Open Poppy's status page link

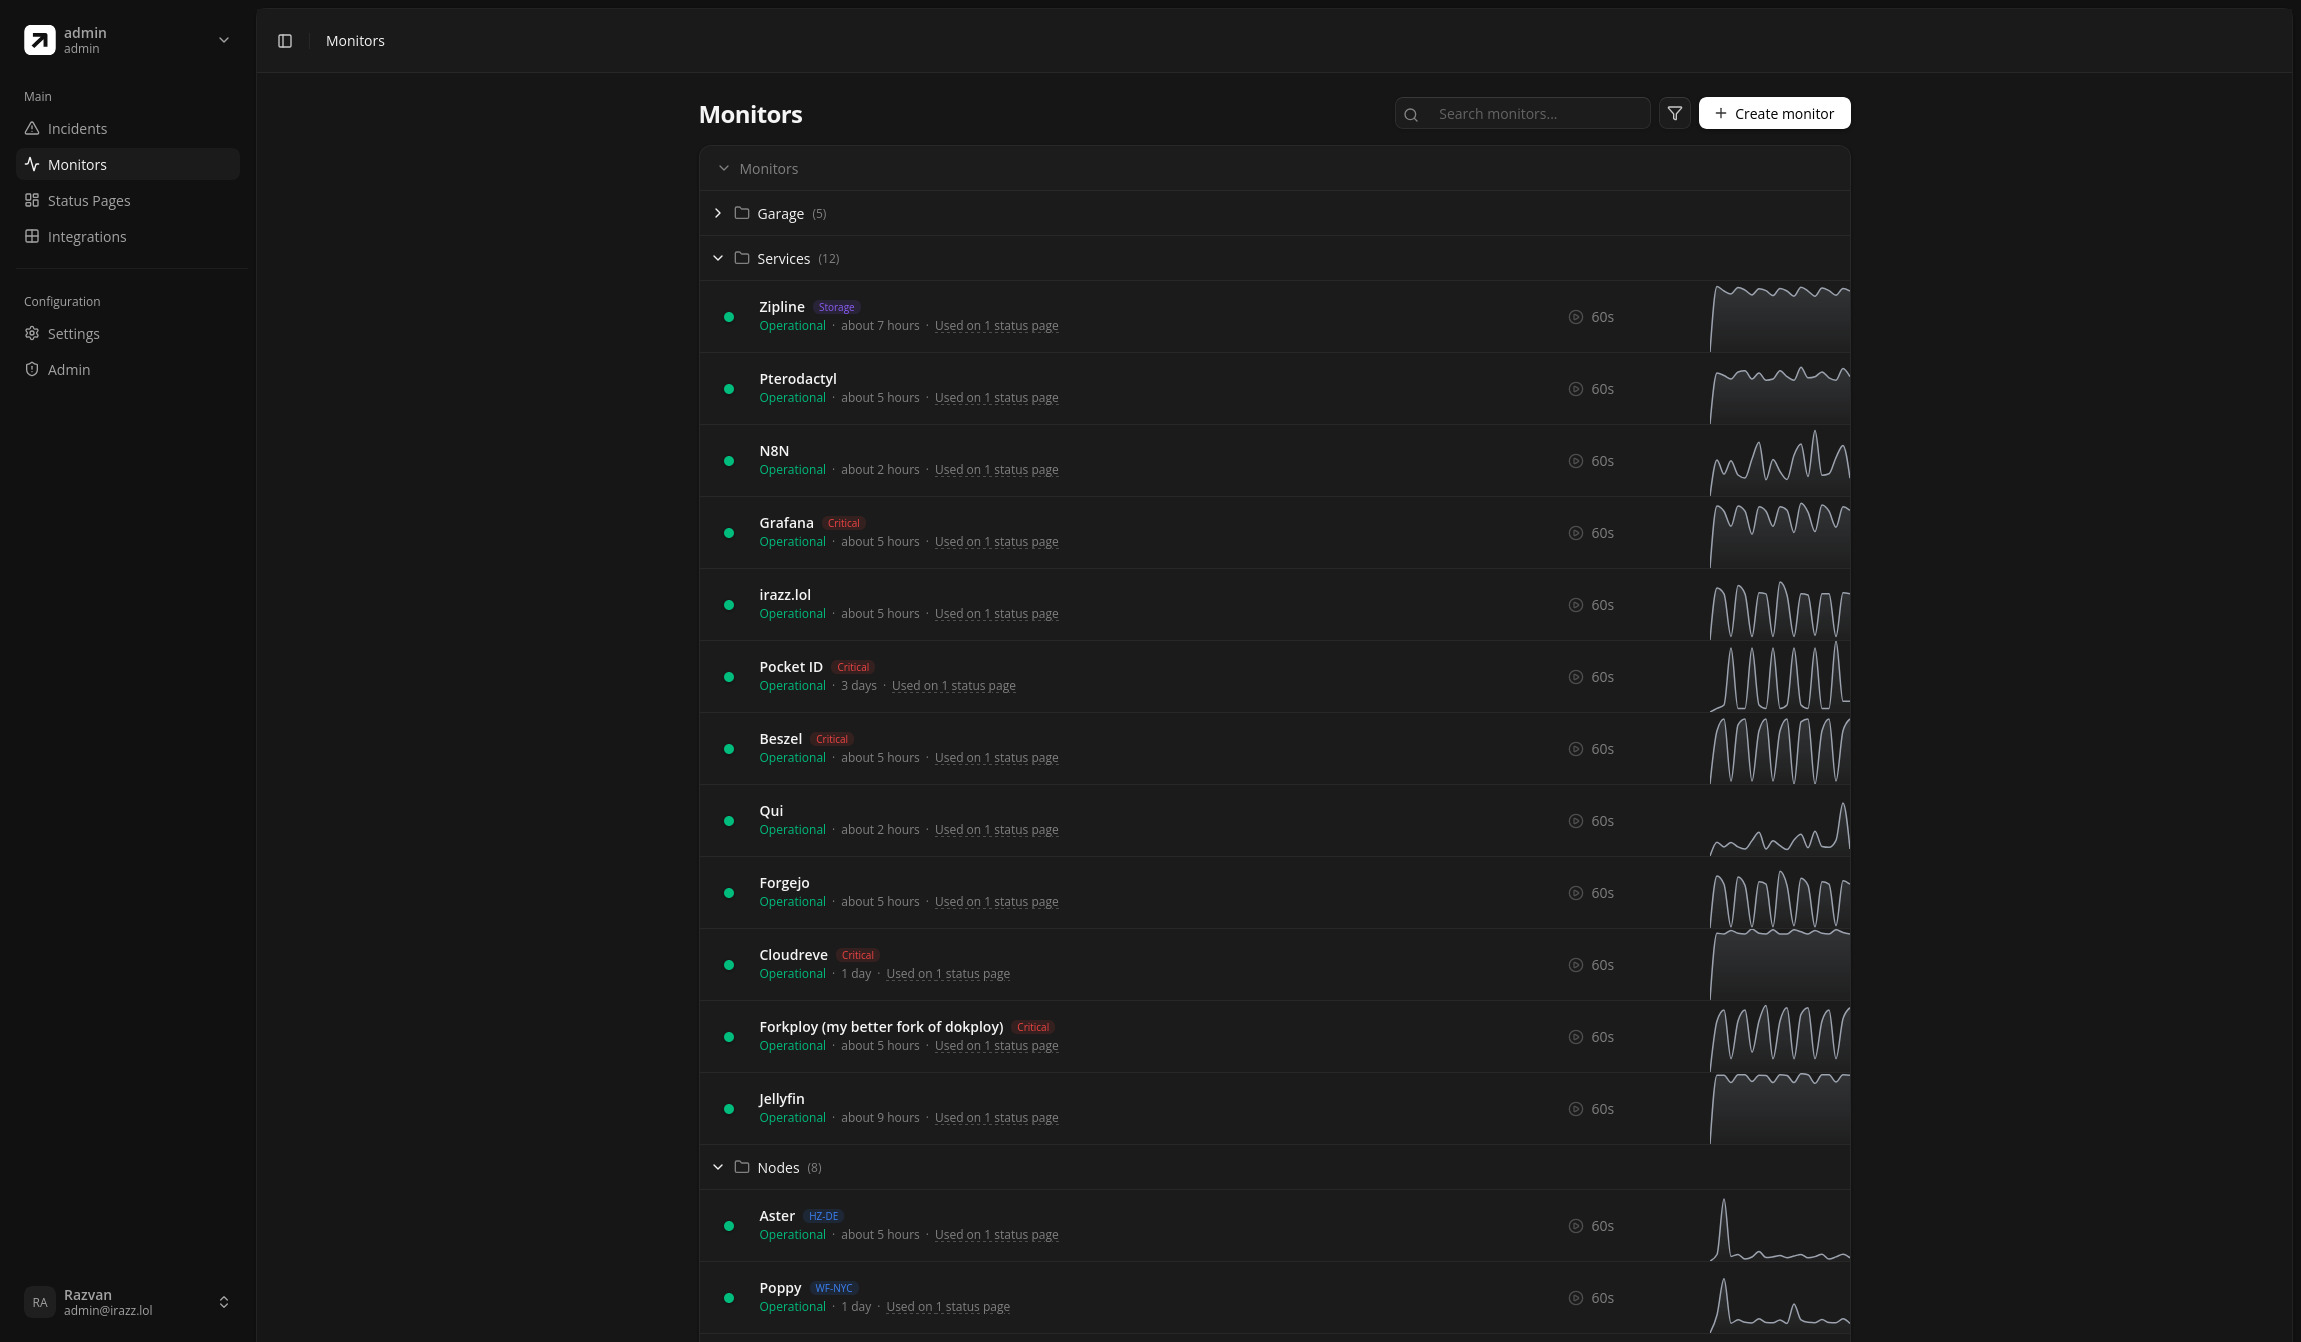coord(948,1307)
